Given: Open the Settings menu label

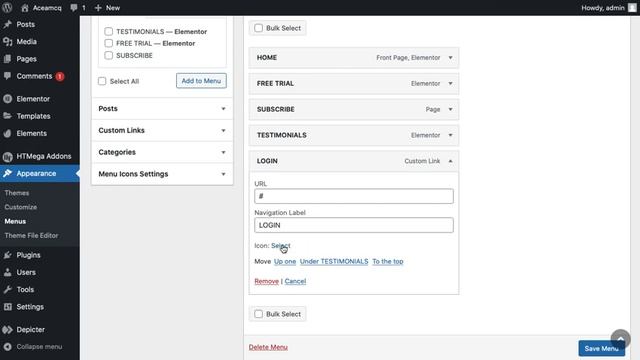Looking at the screenshot, I should (x=30, y=307).
